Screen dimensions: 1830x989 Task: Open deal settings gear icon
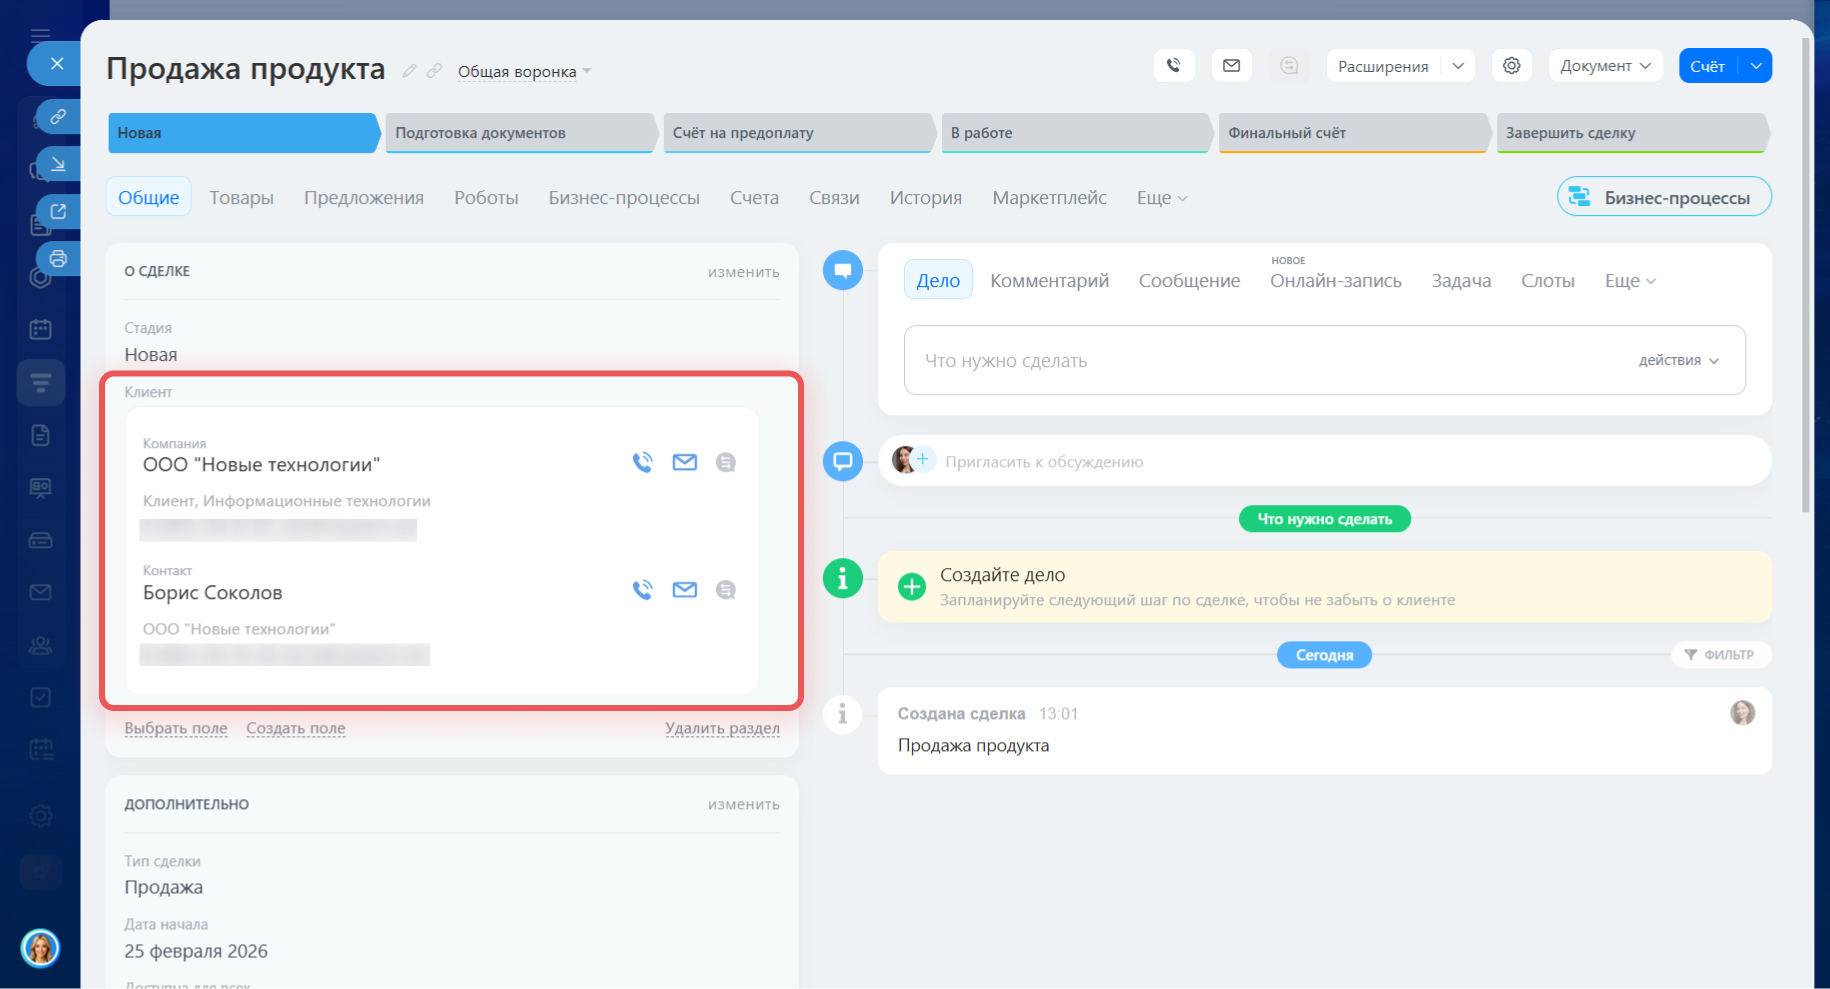pos(1511,66)
